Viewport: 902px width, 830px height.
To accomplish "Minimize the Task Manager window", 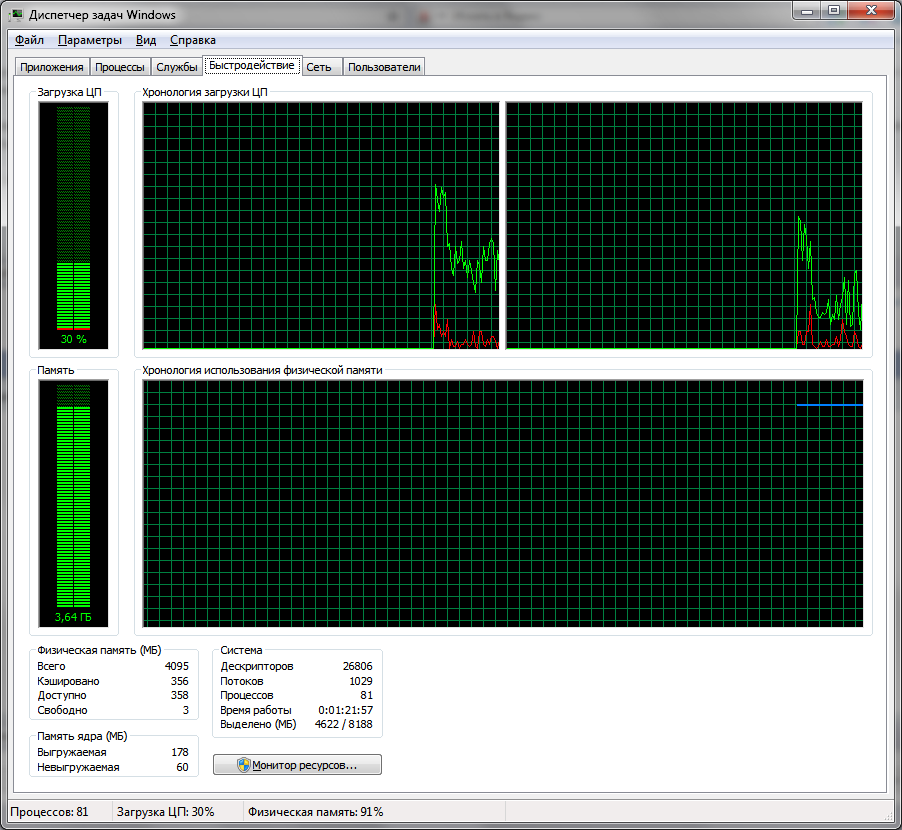I will (808, 10).
